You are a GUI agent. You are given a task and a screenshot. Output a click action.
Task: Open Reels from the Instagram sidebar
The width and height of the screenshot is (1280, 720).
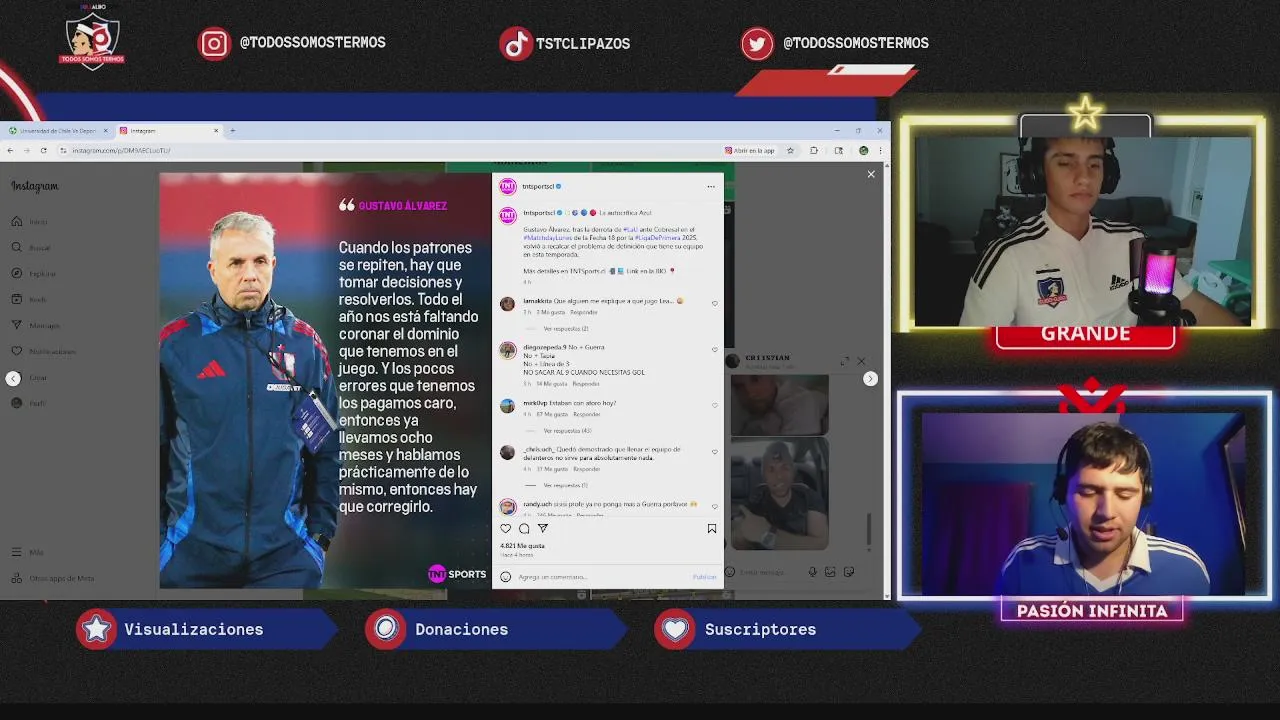pos(29,300)
